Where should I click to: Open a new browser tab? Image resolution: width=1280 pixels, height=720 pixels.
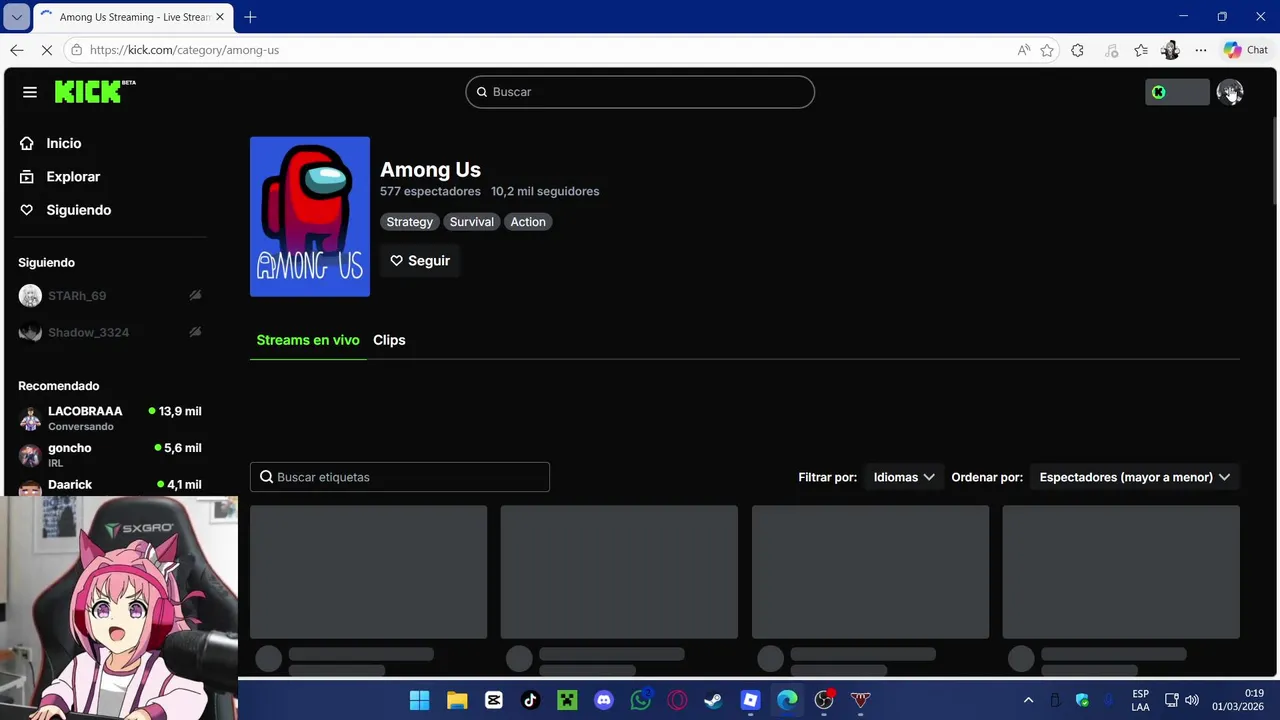click(x=250, y=17)
